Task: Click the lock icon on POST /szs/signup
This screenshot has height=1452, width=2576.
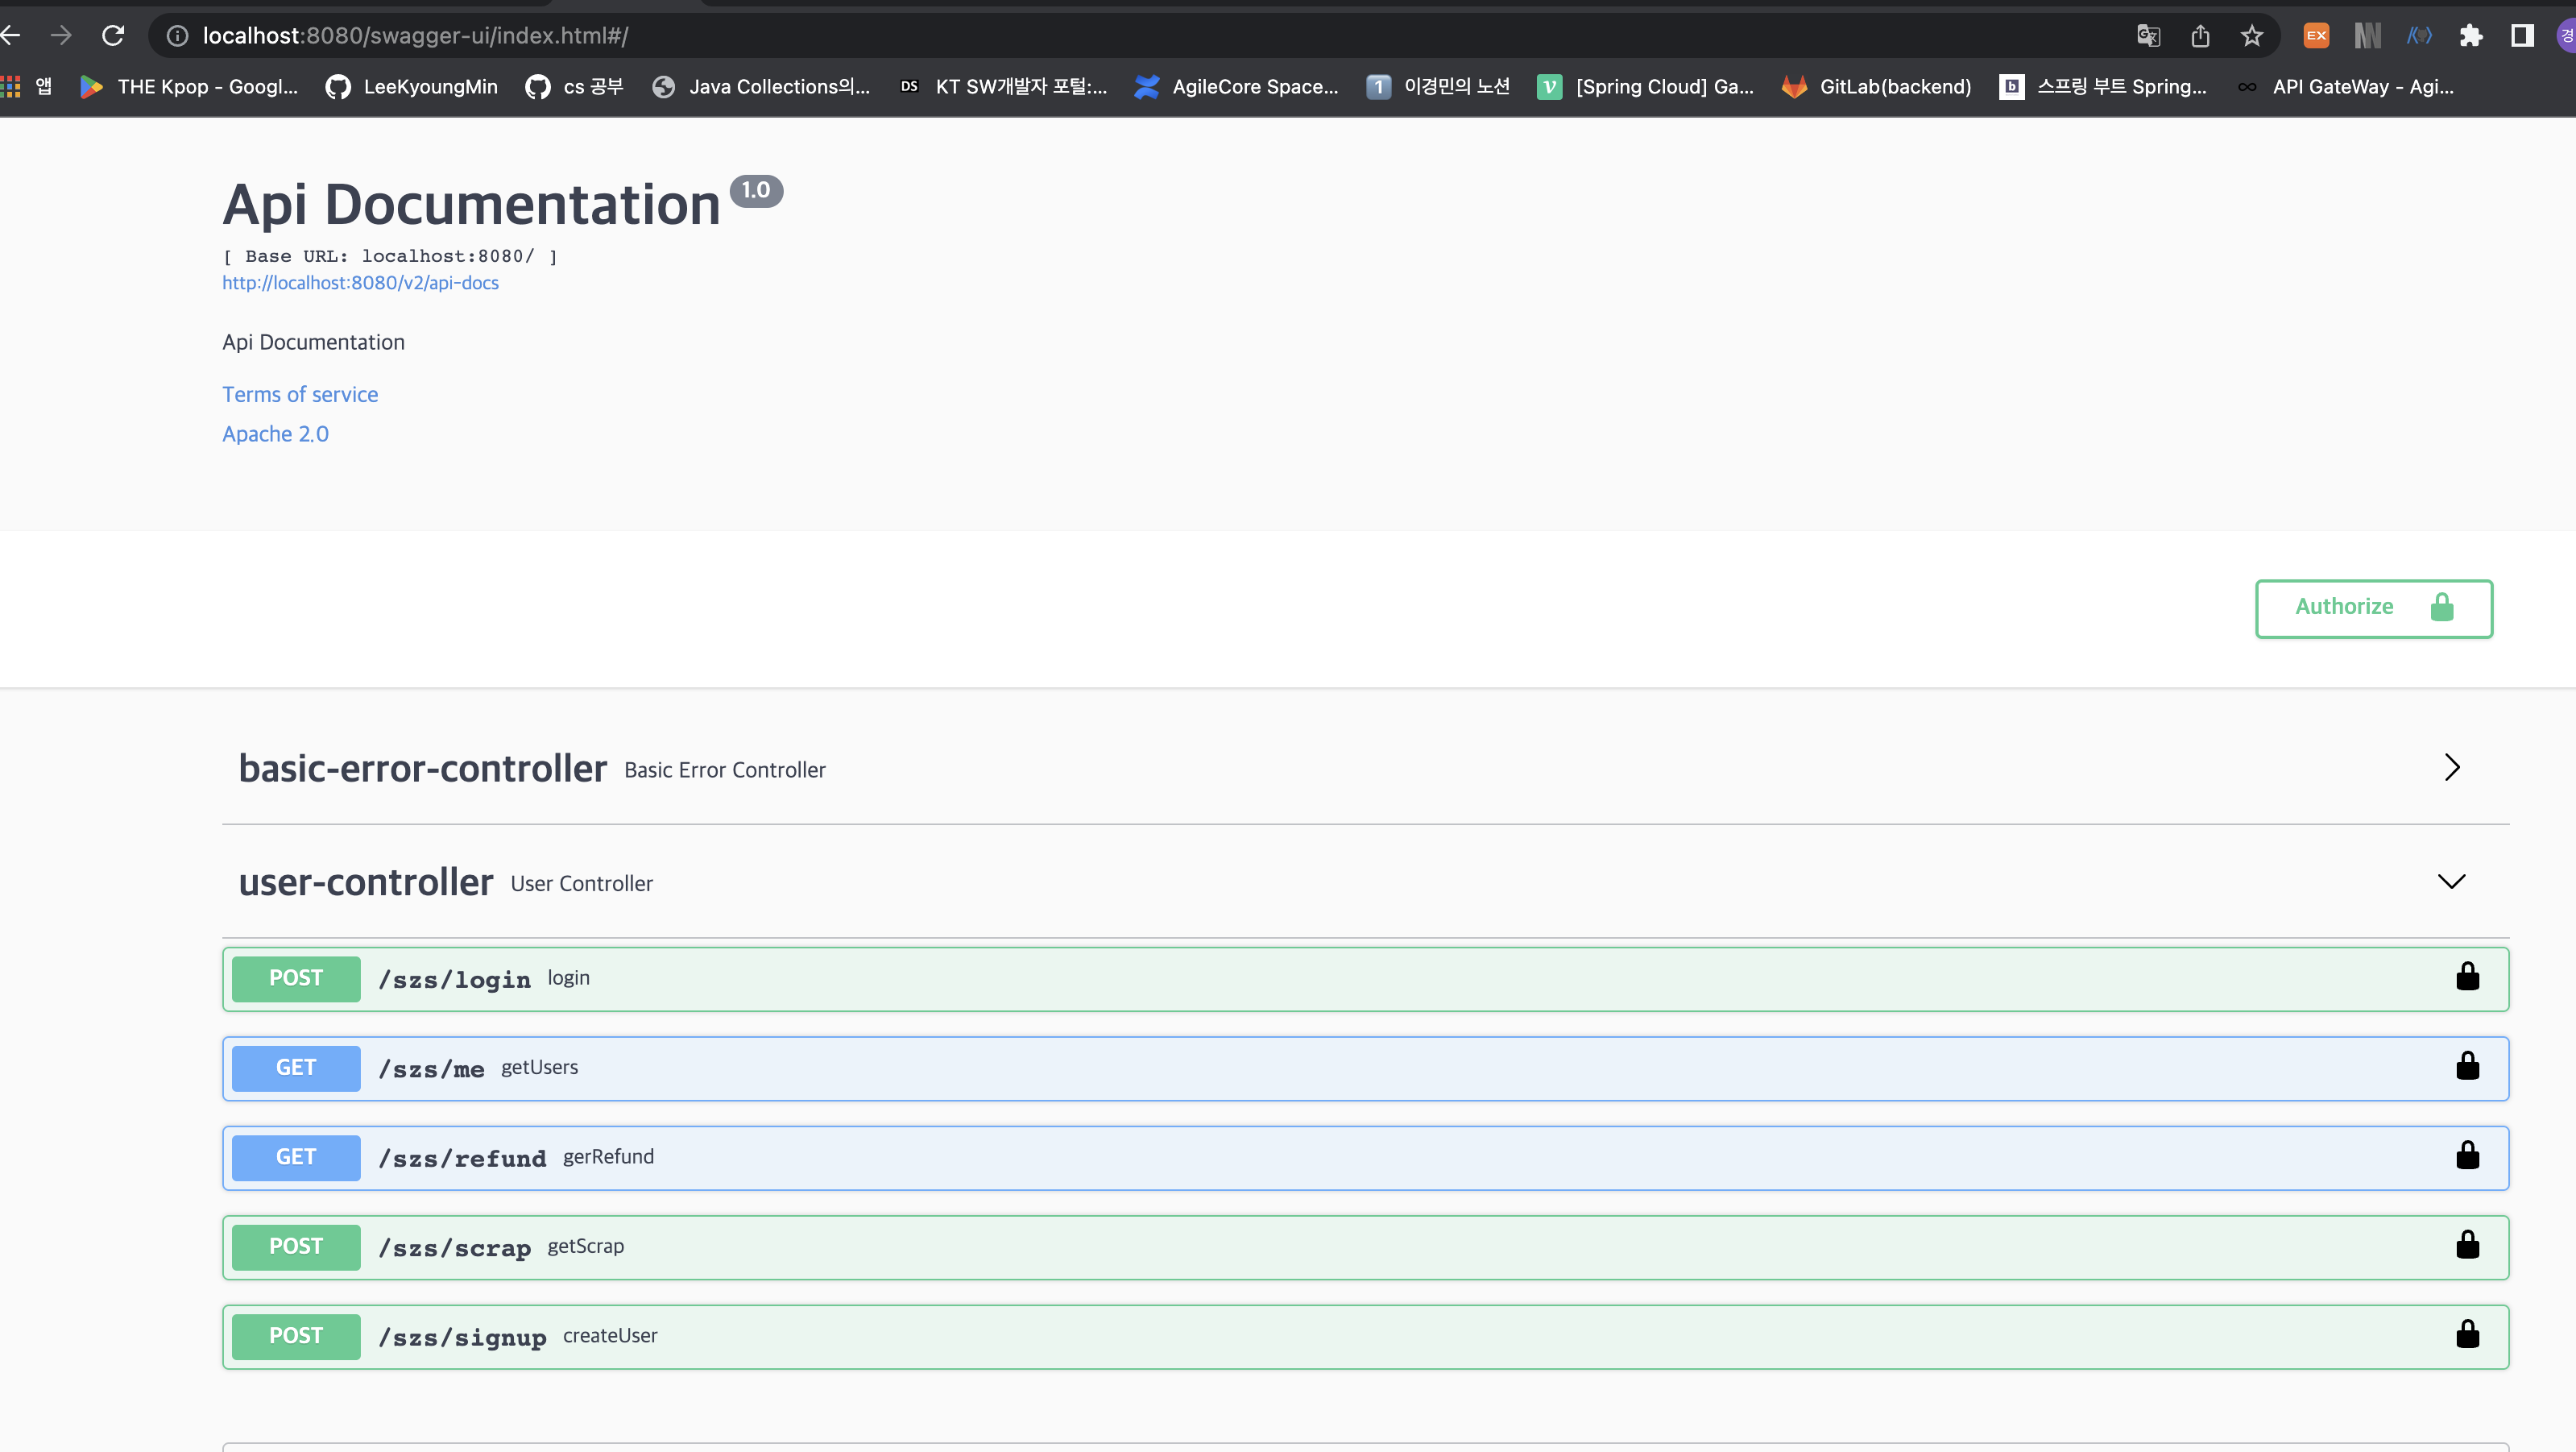Action: pyautogui.click(x=2468, y=1334)
